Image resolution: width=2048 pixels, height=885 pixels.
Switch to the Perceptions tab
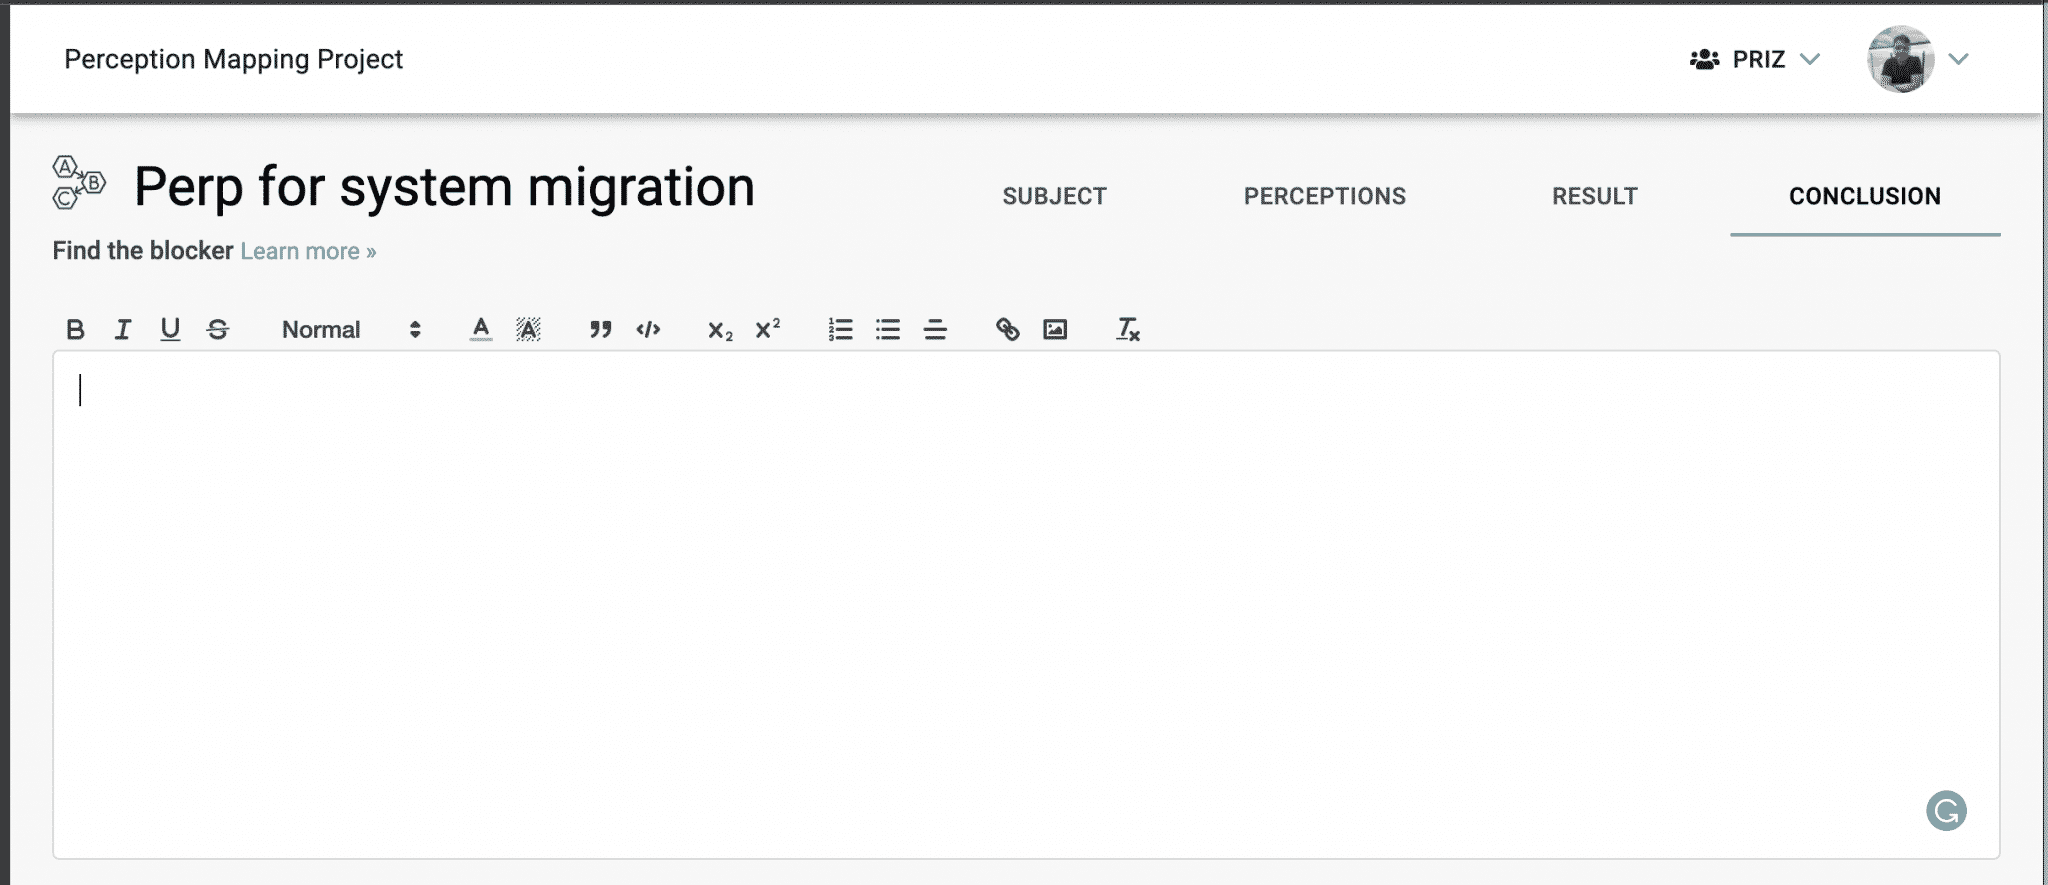coord(1324,196)
